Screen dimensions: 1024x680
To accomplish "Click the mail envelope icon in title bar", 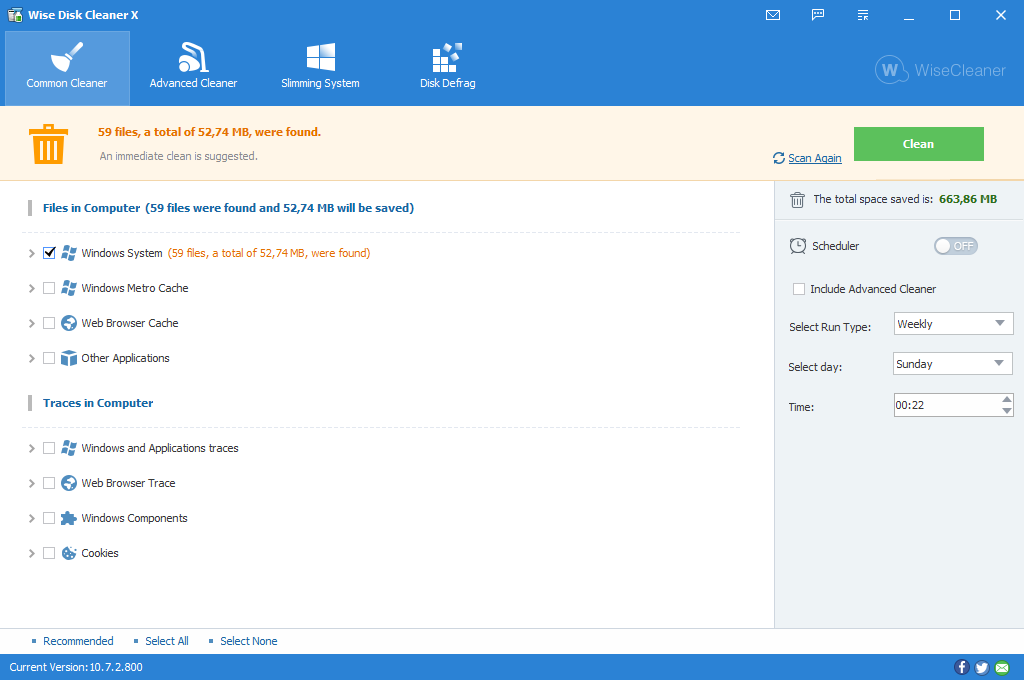I will 773,15.
